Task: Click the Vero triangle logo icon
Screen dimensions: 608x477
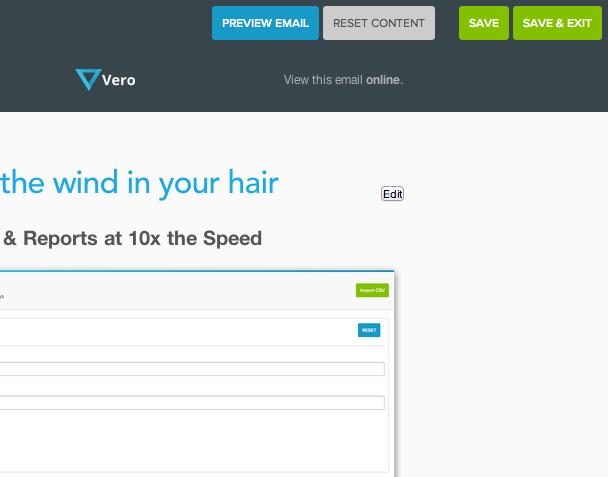Action: 87,80
